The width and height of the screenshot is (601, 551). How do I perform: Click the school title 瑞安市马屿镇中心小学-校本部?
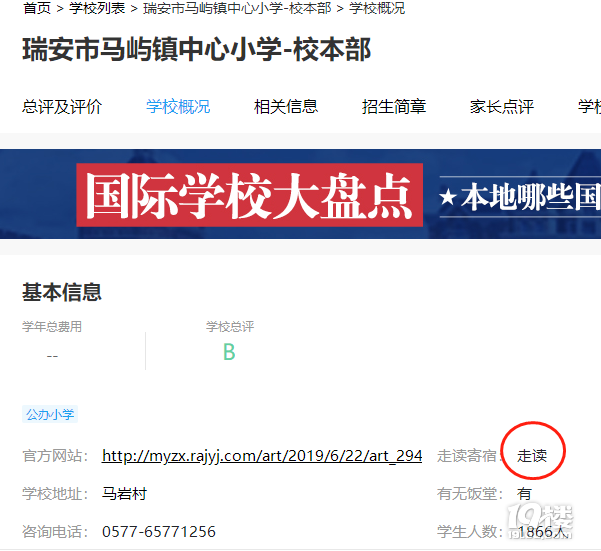(x=197, y=49)
